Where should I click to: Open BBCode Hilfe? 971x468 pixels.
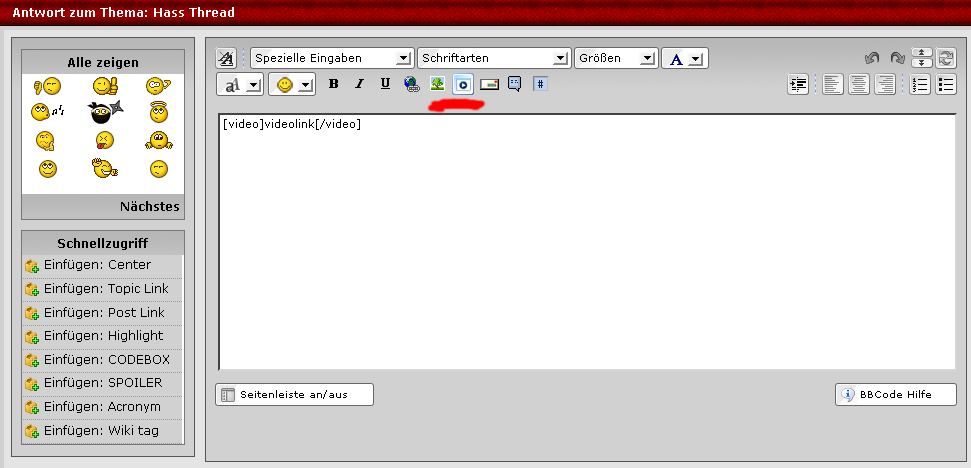[x=895, y=394]
